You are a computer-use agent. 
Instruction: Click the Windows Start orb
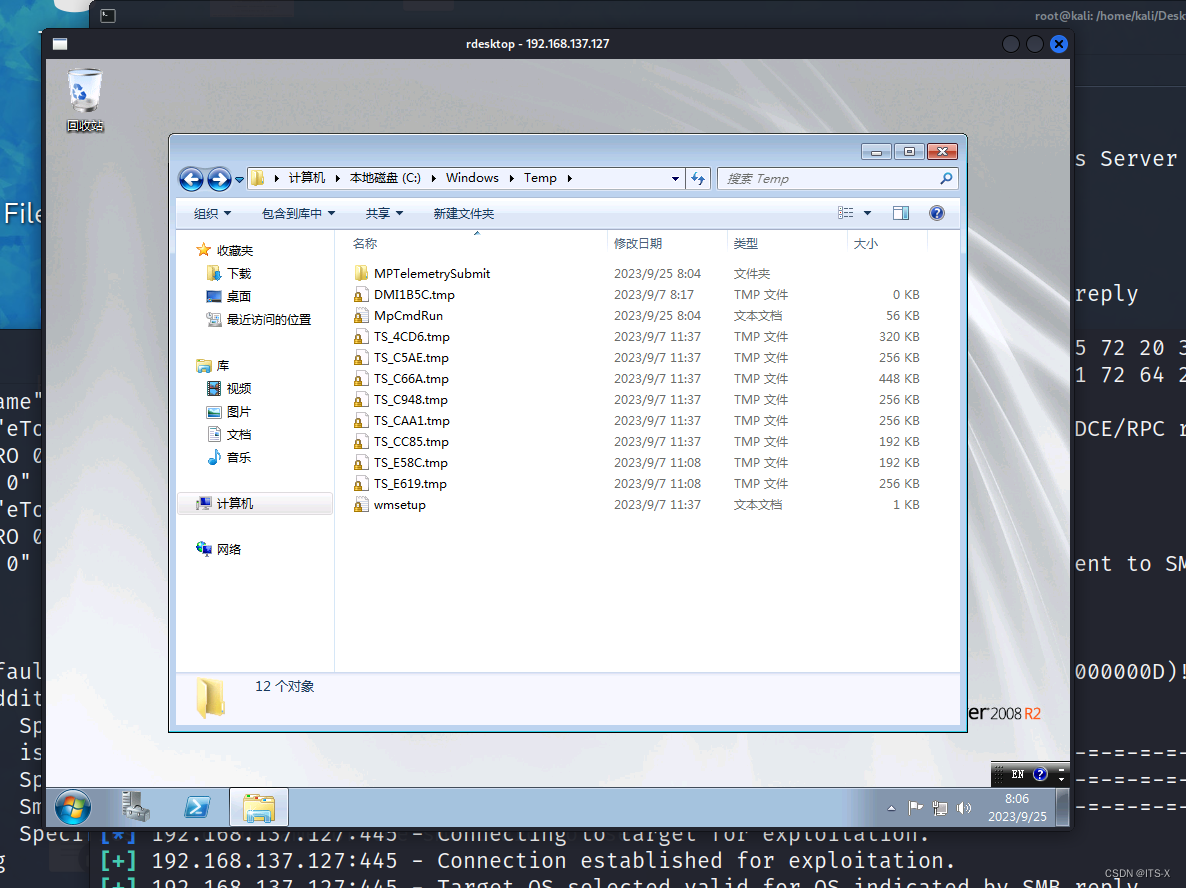point(72,807)
